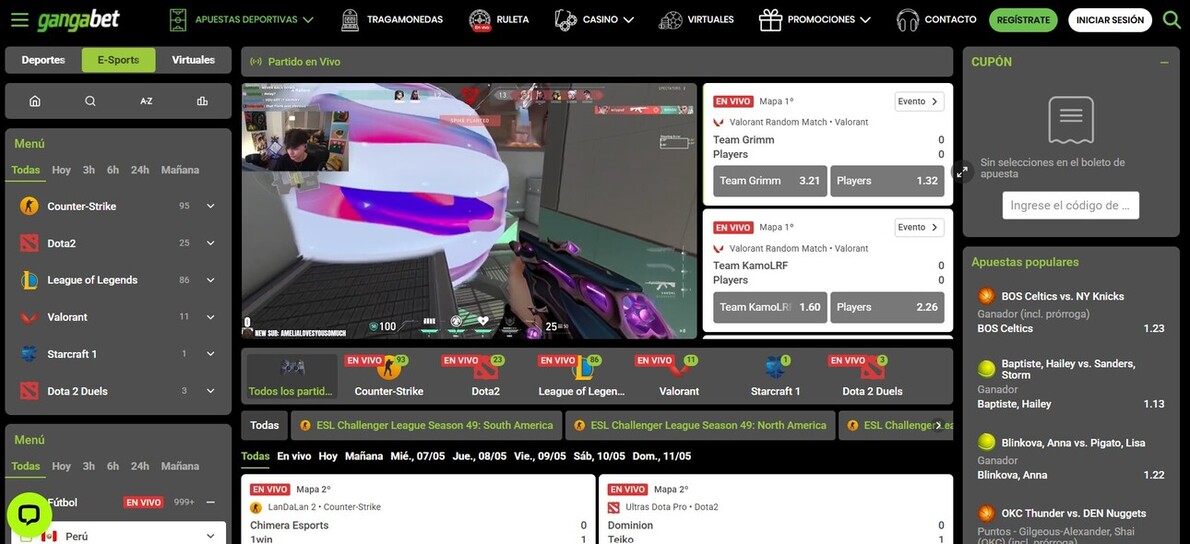The height and width of the screenshot is (544, 1190).
Task: Expand Dota2 menu row chevron
Action: pos(210,243)
